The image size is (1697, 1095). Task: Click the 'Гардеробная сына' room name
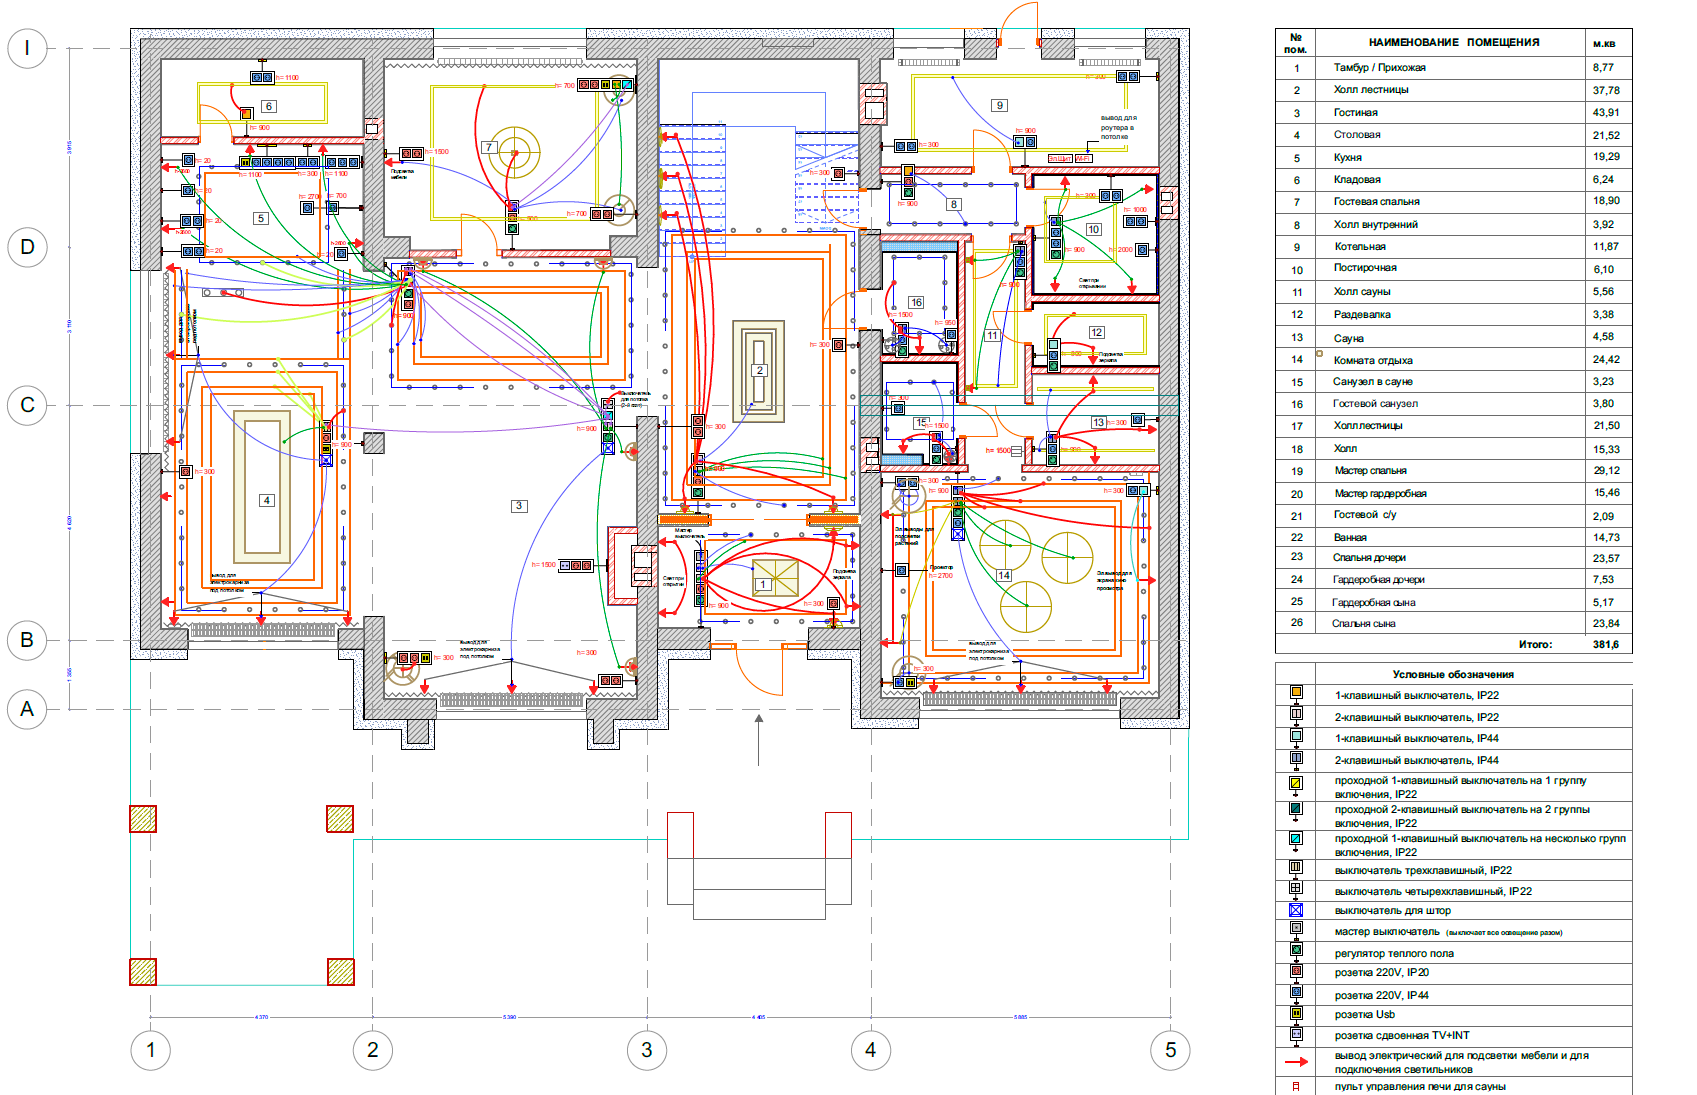(1373, 603)
